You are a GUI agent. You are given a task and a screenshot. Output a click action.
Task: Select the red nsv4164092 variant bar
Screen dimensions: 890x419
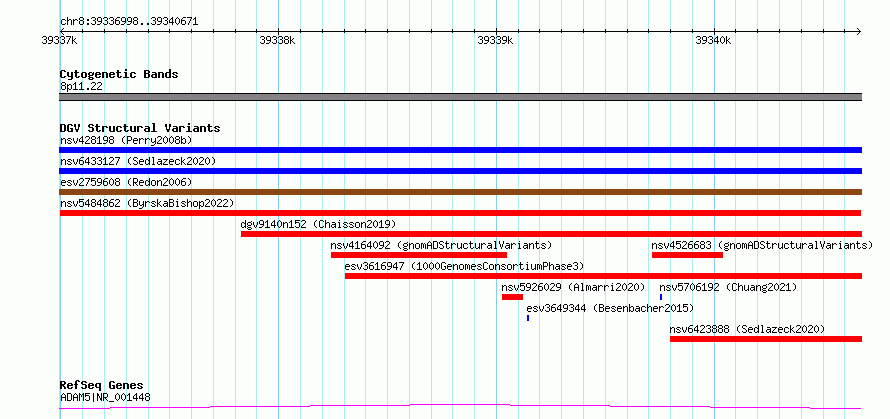[419, 255]
